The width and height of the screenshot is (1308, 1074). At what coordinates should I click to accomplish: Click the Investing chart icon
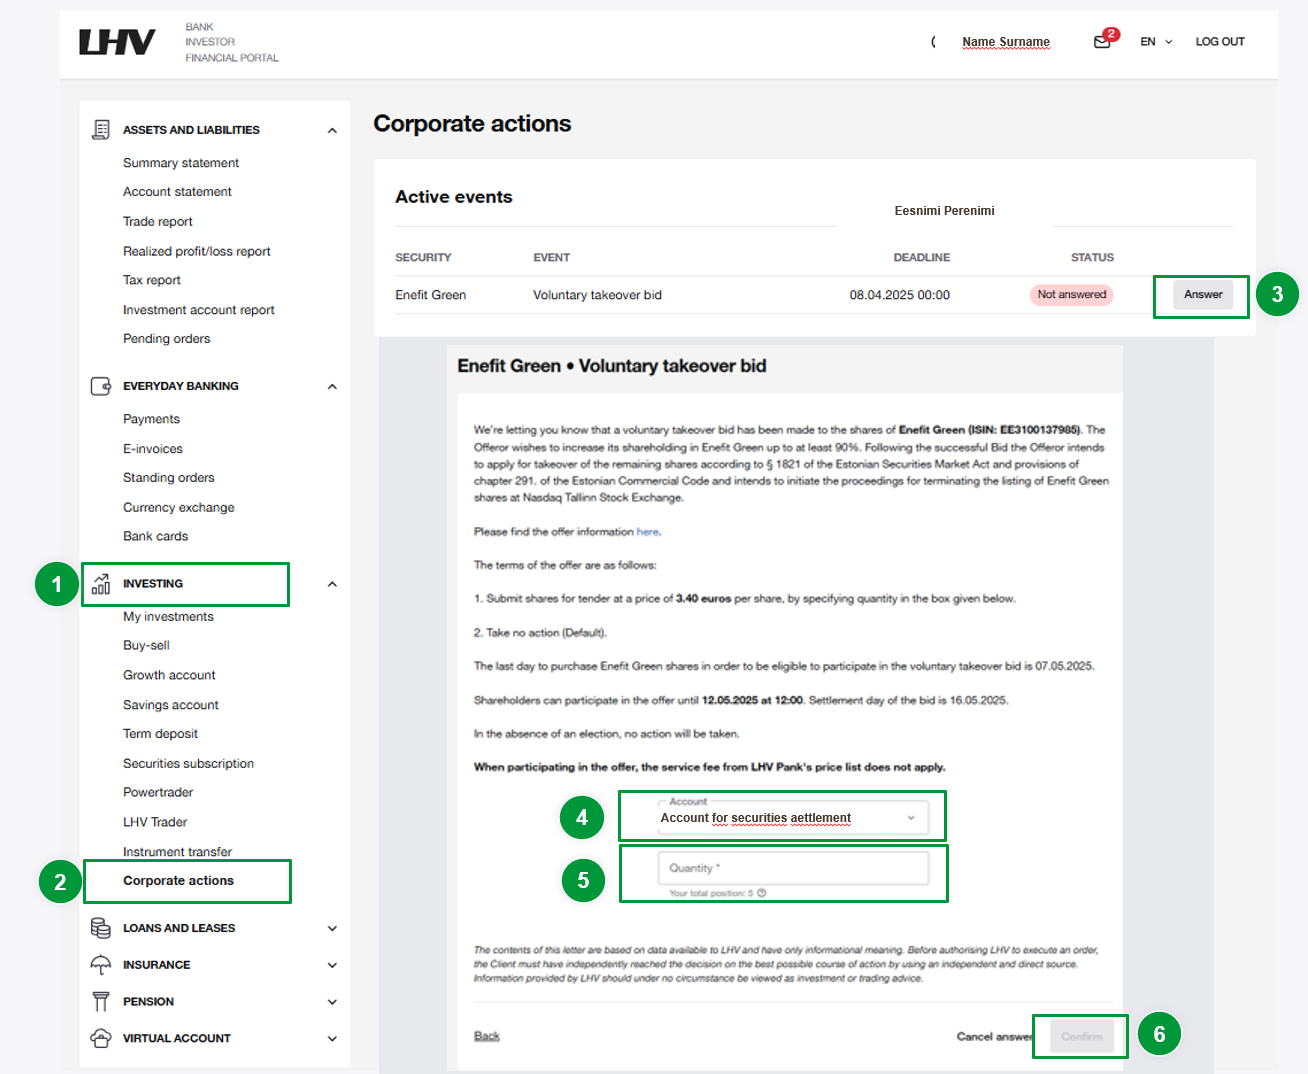(101, 584)
